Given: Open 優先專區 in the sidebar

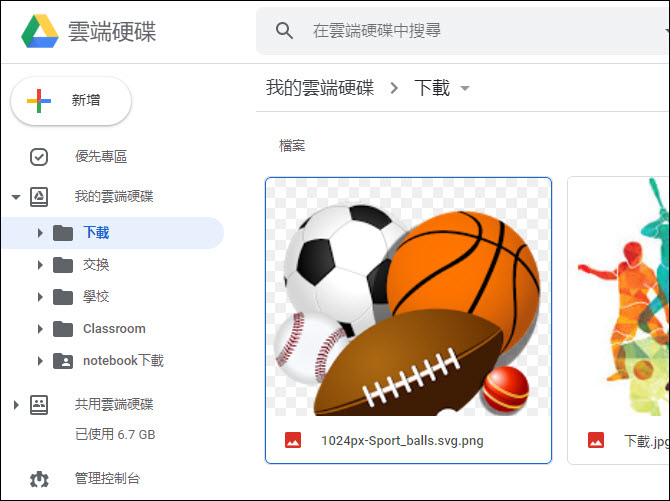Looking at the screenshot, I should click(x=101, y=157).
